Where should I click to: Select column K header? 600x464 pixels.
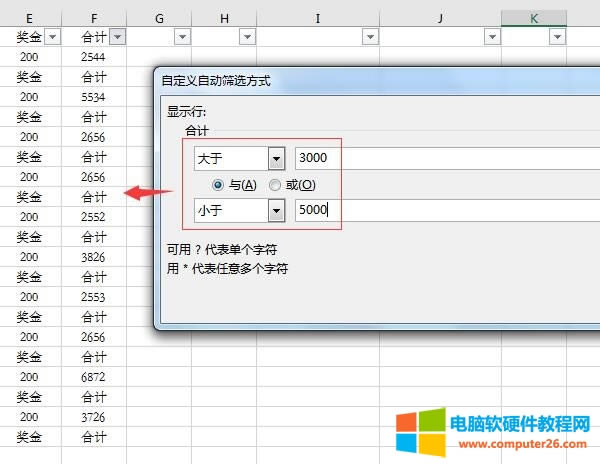click(534, 18)
